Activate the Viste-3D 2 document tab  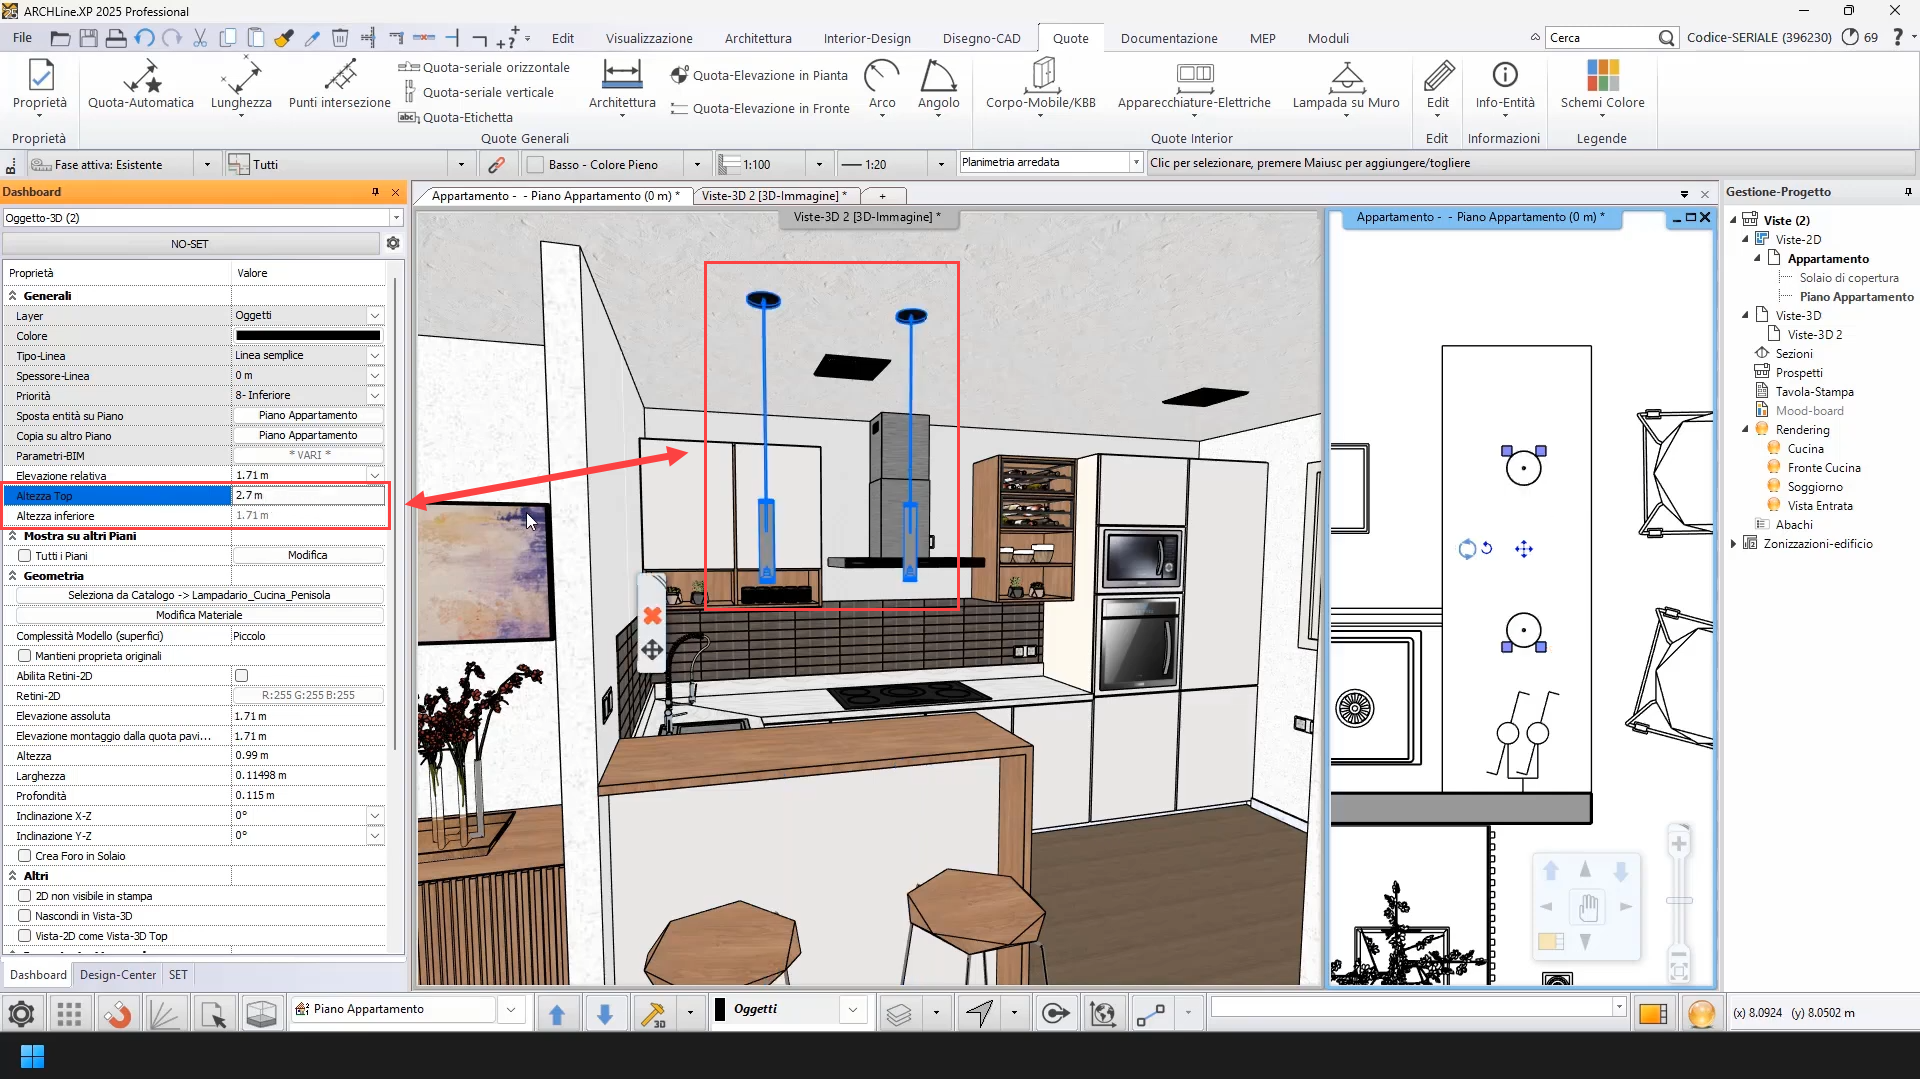point(774,196)
